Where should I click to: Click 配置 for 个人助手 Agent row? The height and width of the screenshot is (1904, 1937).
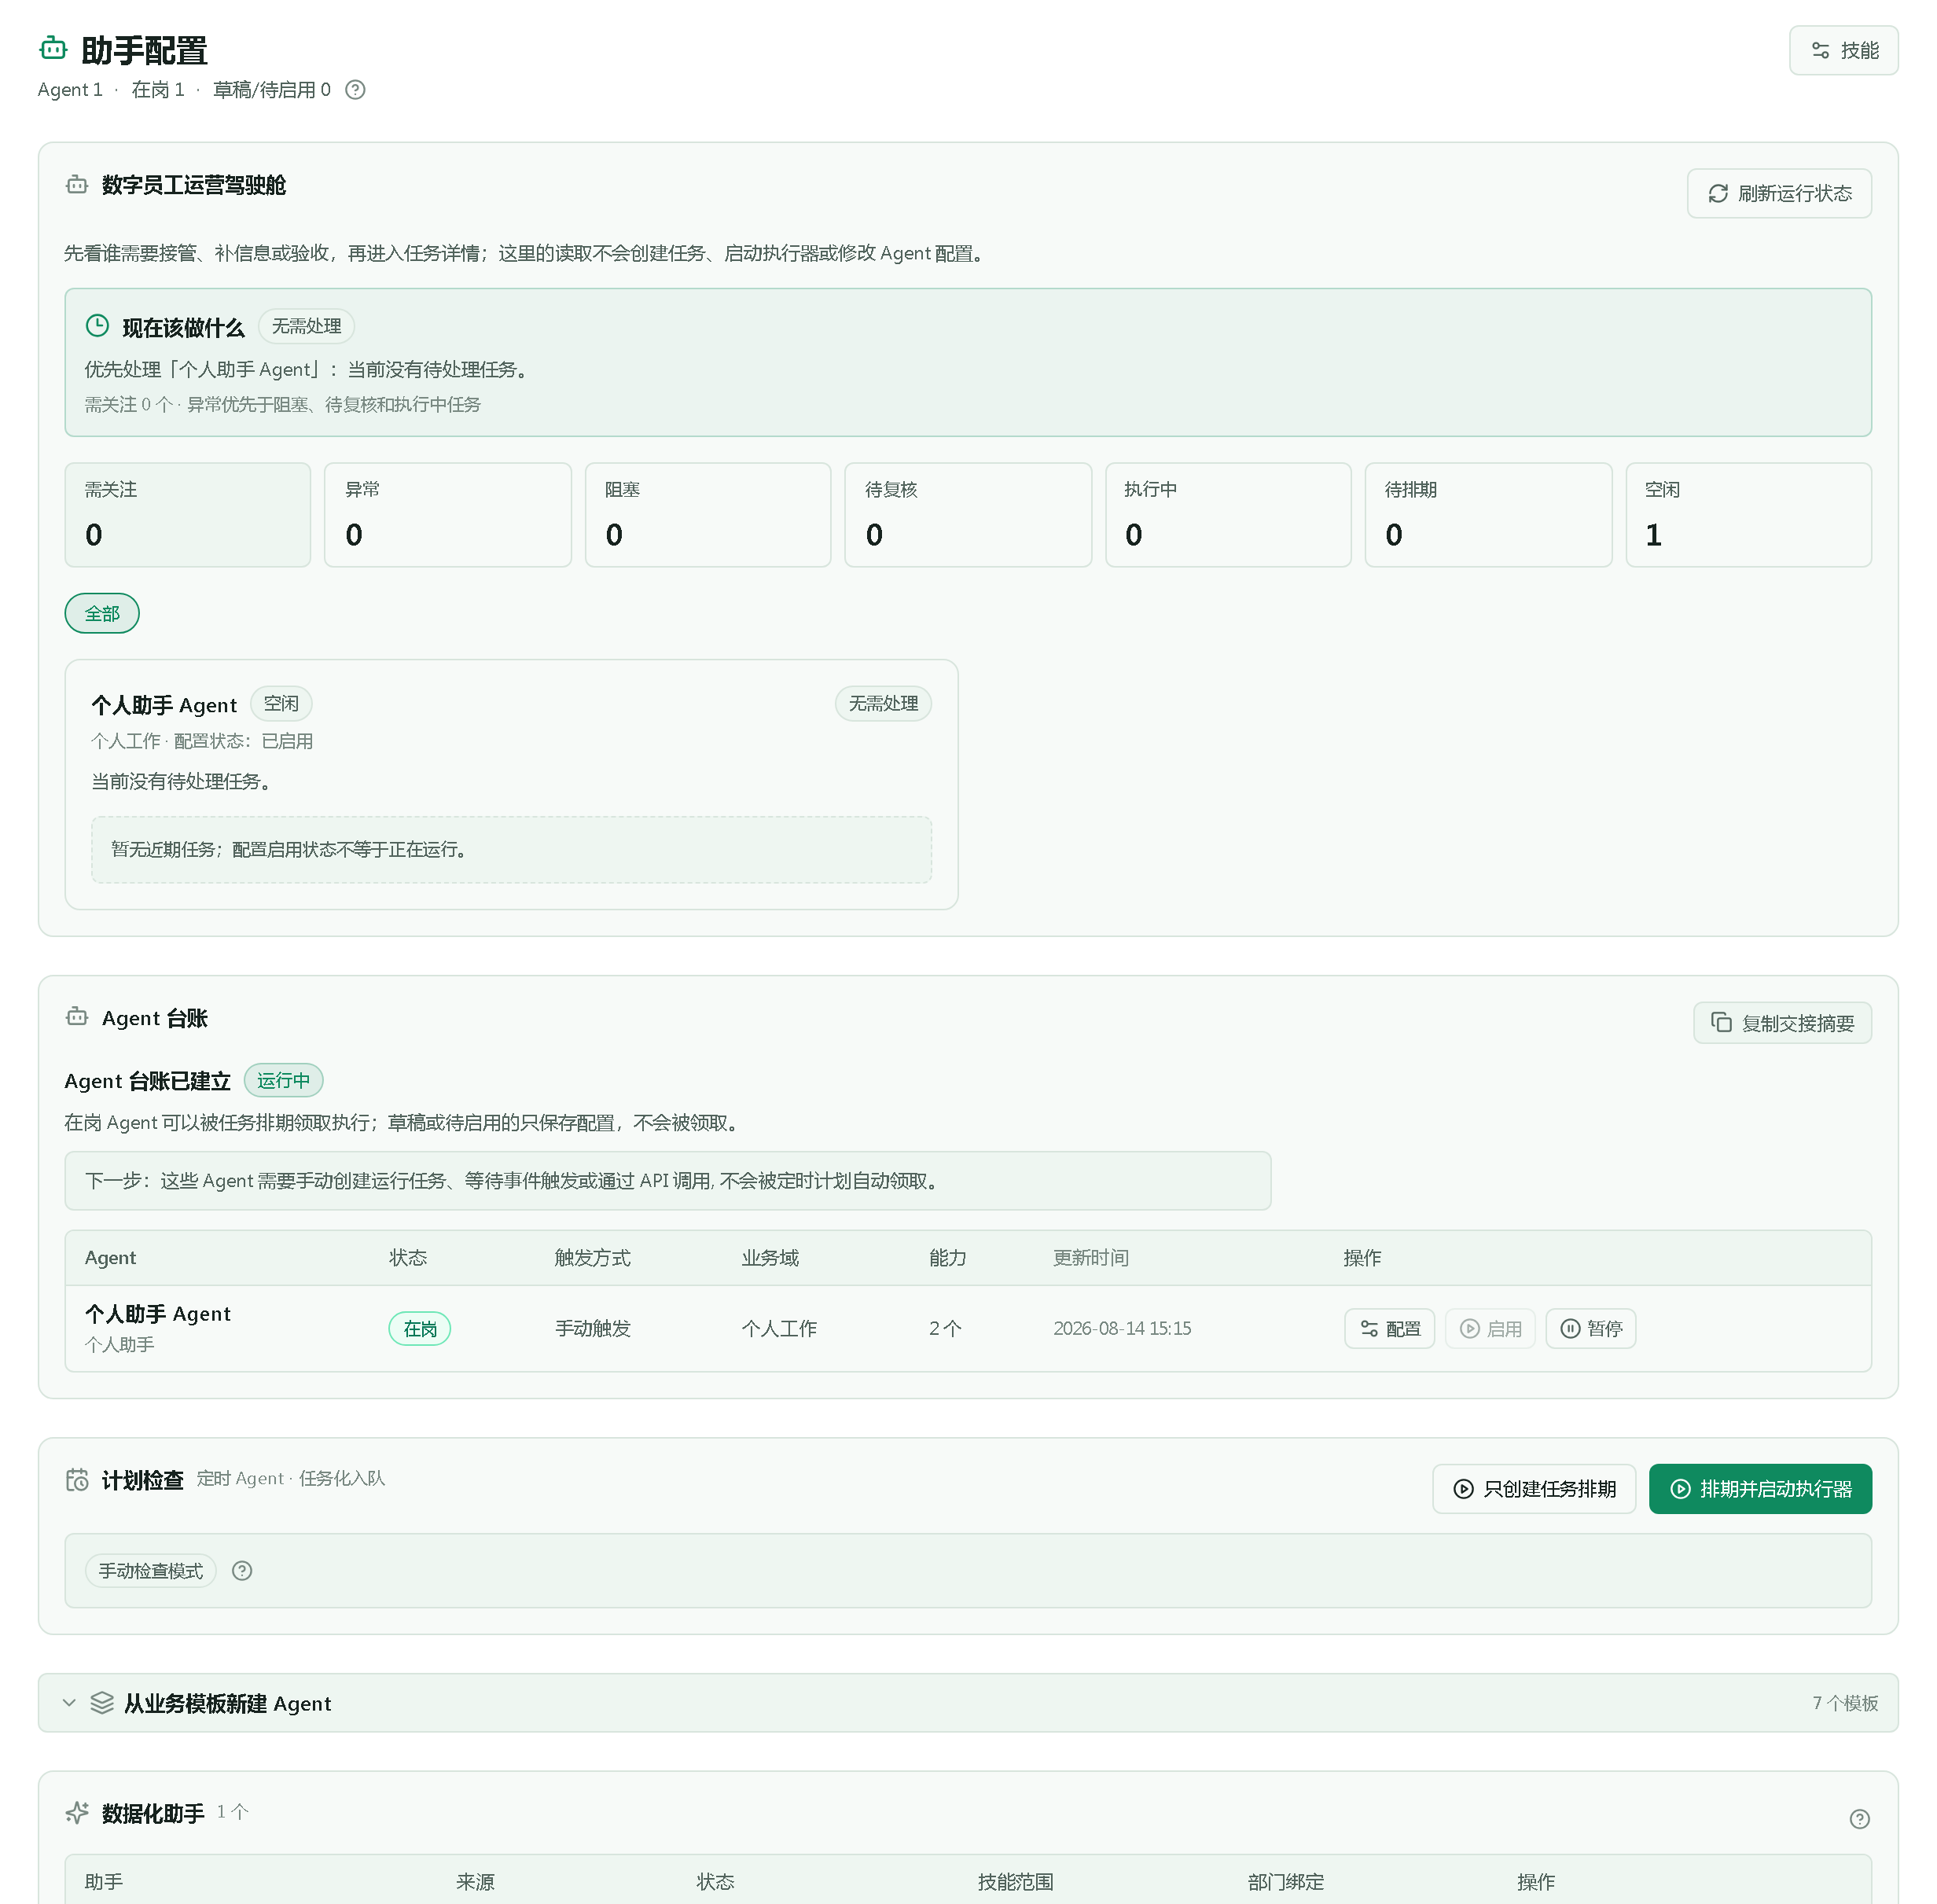click(1389, 1329)
